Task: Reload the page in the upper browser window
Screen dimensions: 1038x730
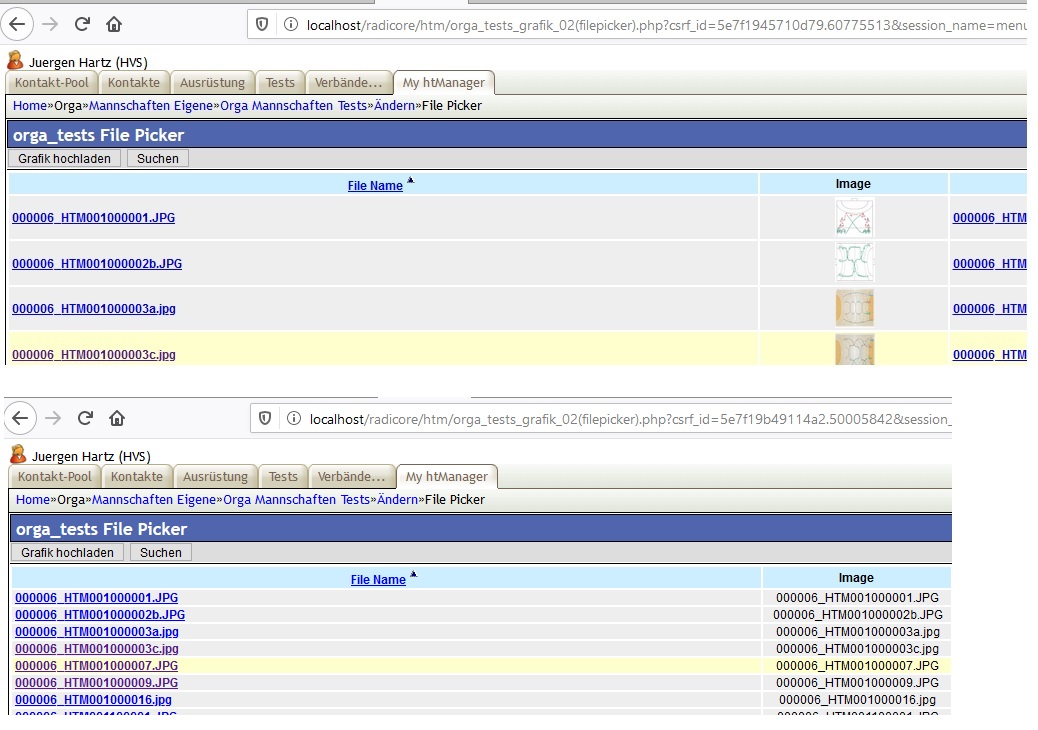Action: pyautogui.click(x=82, y=23)
